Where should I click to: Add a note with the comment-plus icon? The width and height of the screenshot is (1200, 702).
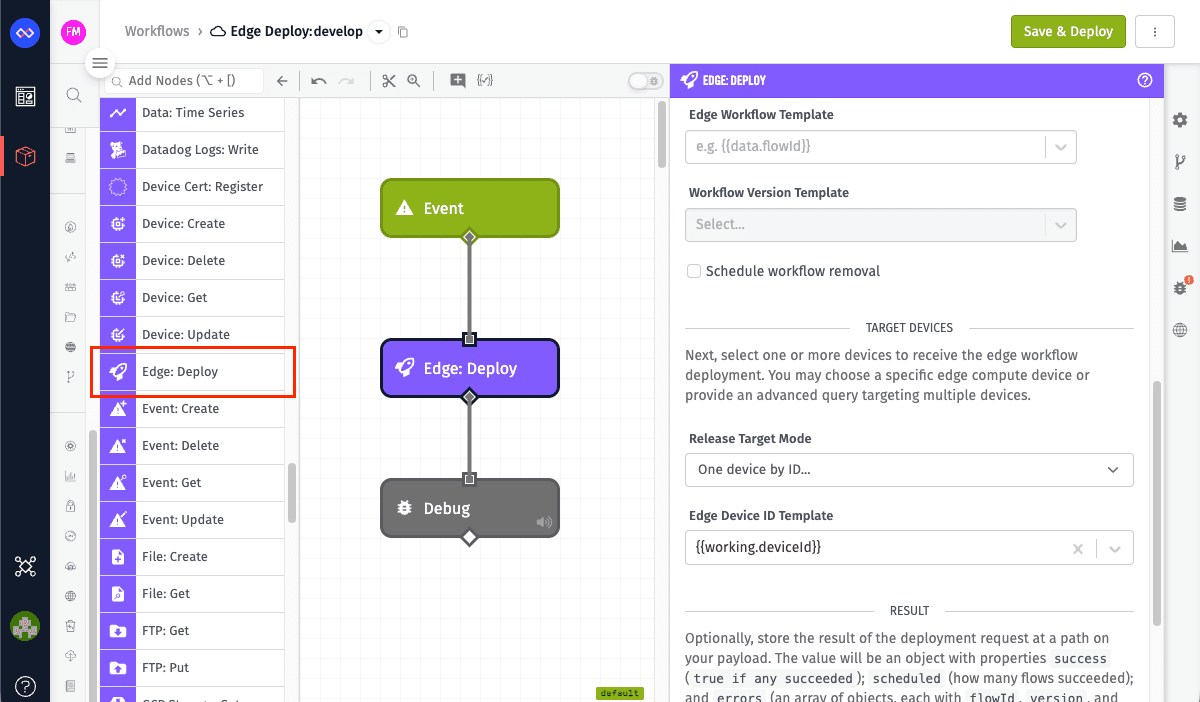458,81
